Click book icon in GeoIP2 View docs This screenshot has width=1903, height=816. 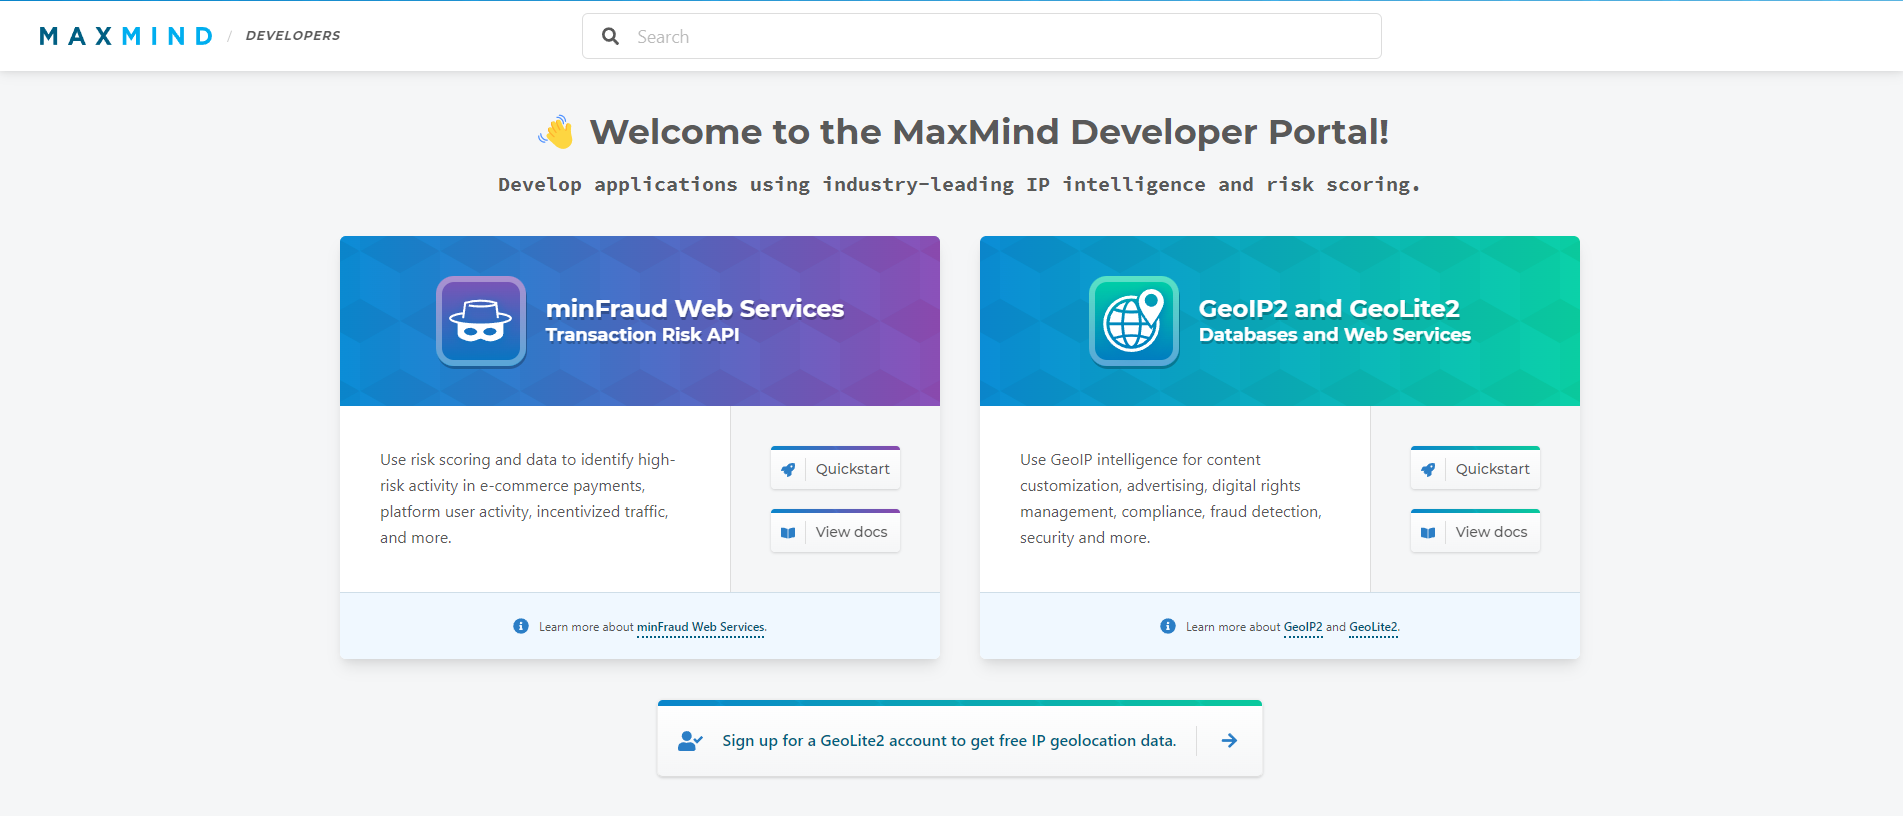1428,532
